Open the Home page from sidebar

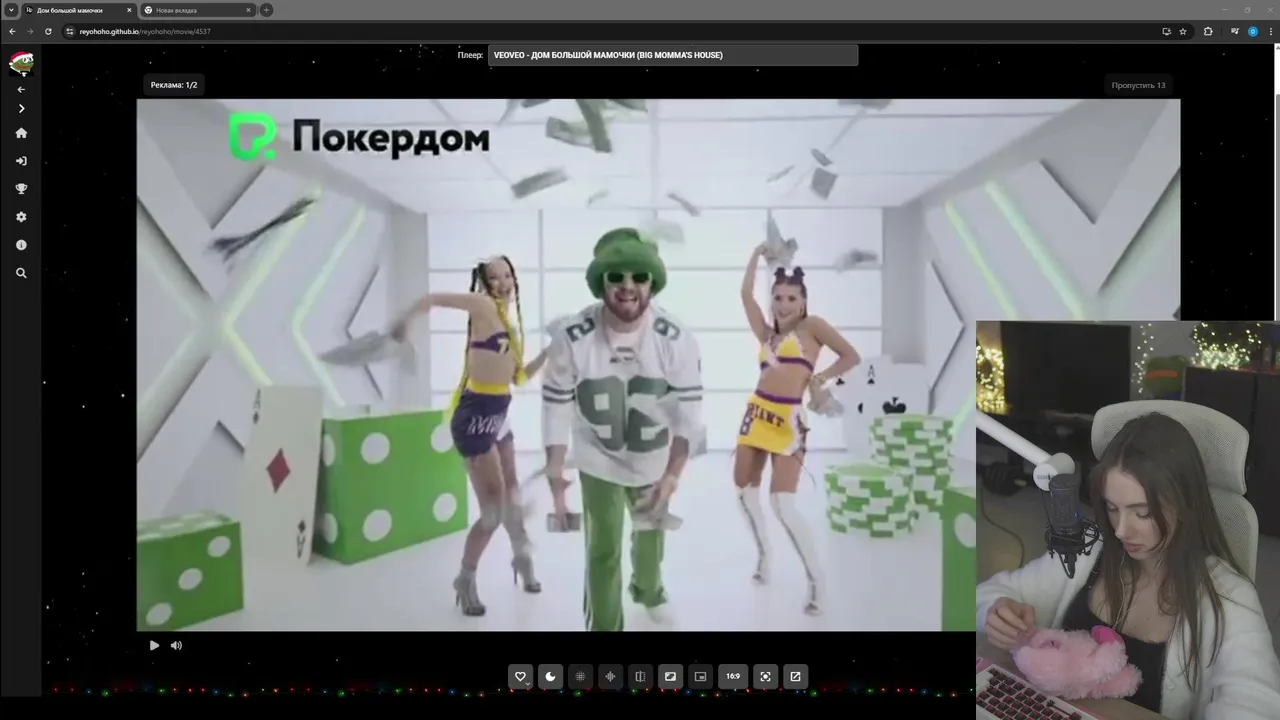pos(21,133)
